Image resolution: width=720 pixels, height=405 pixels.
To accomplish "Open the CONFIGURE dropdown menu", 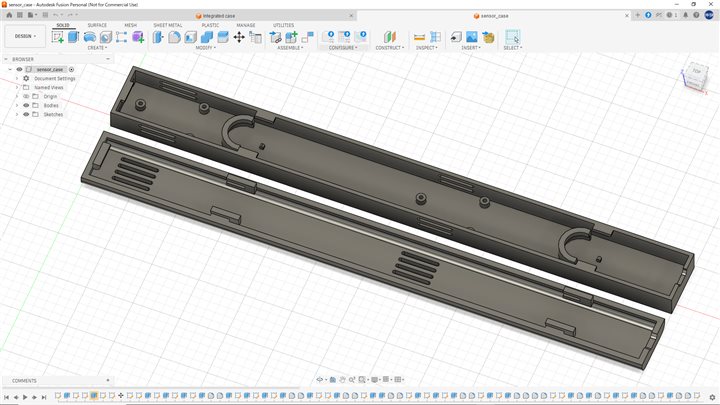I will click(x=343, y=48).
